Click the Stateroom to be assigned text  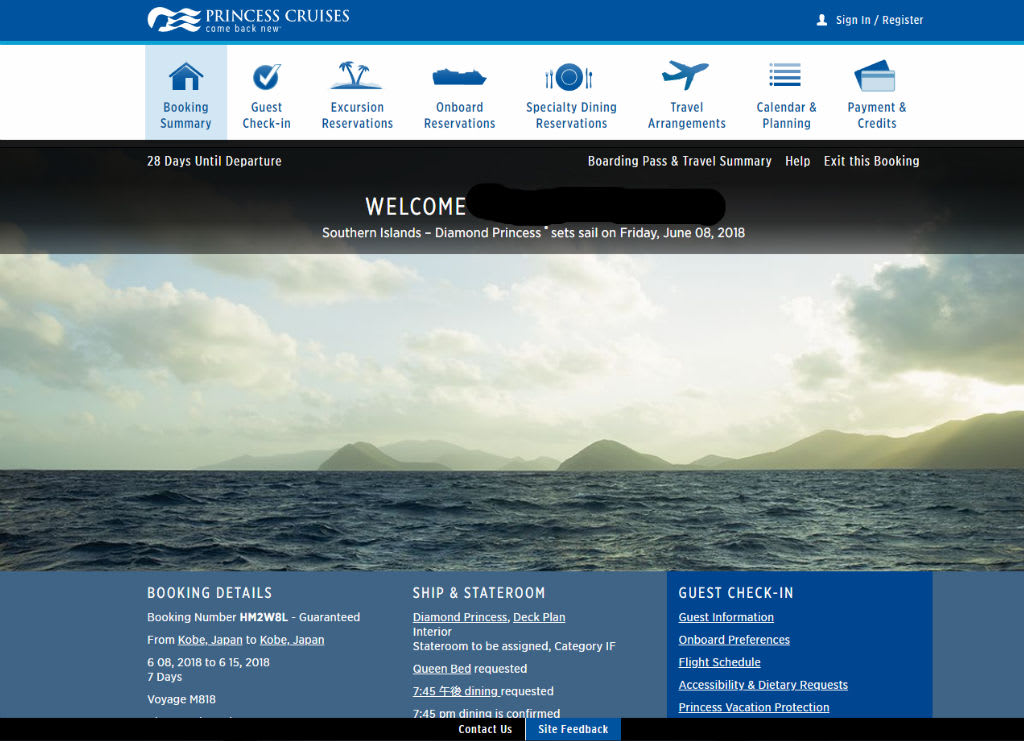click(x=481, y=646)
